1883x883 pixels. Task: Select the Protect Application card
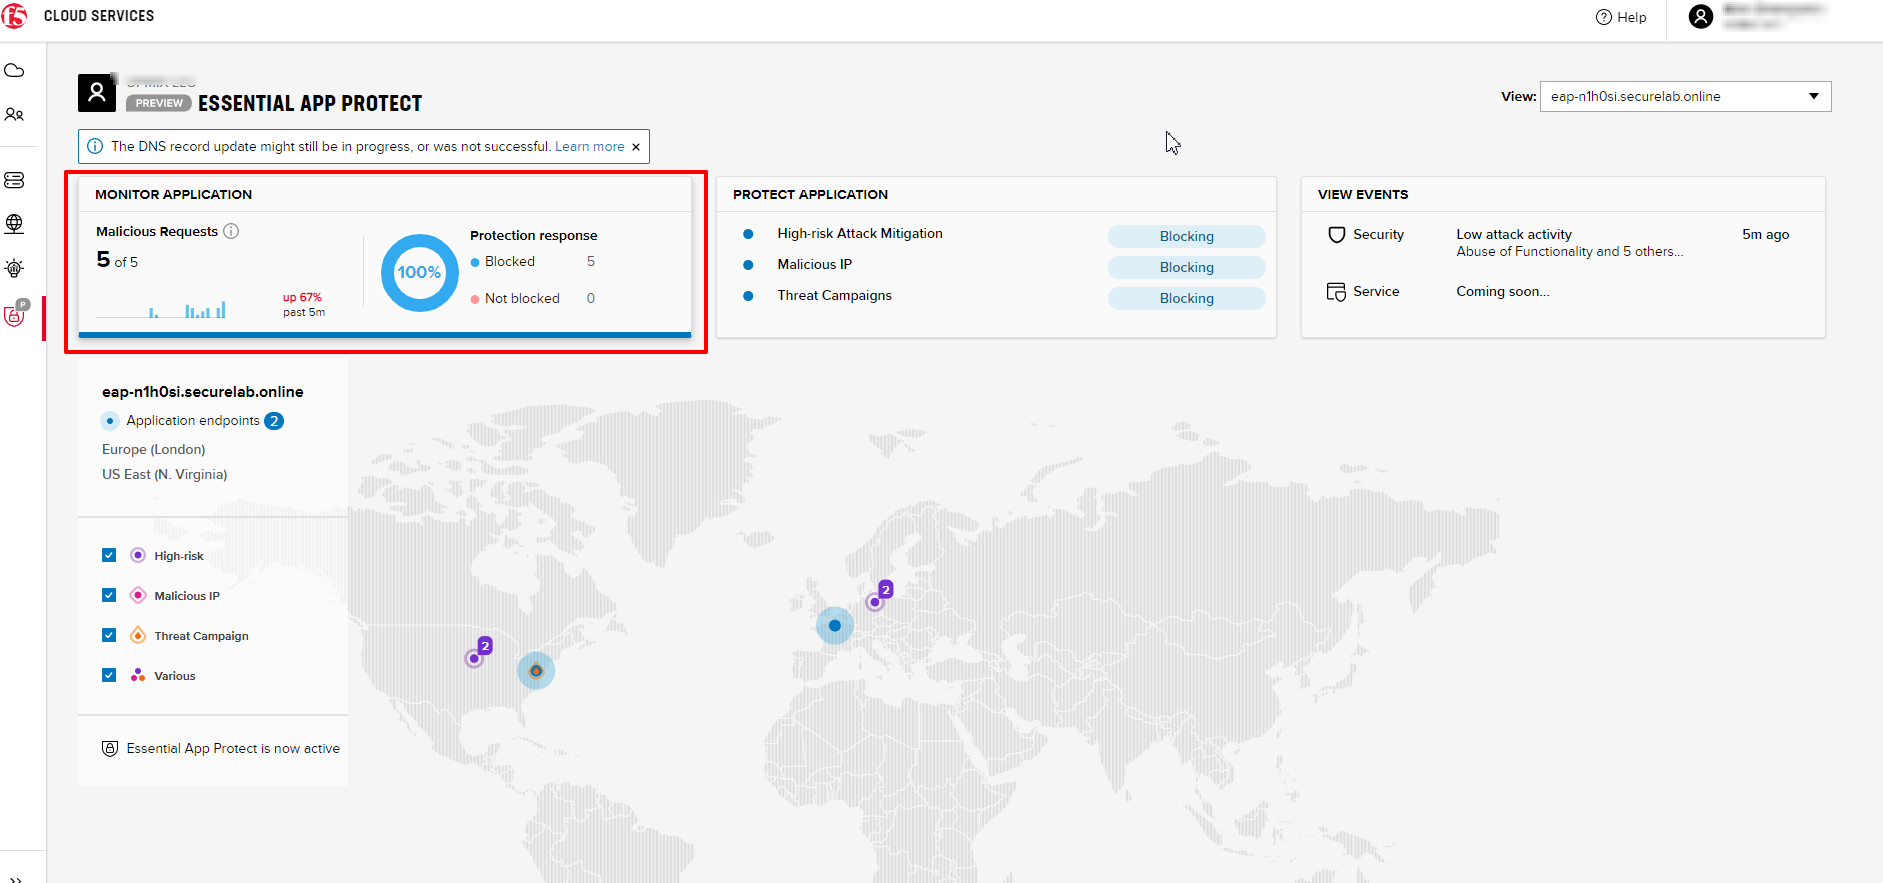click(996, 258)
